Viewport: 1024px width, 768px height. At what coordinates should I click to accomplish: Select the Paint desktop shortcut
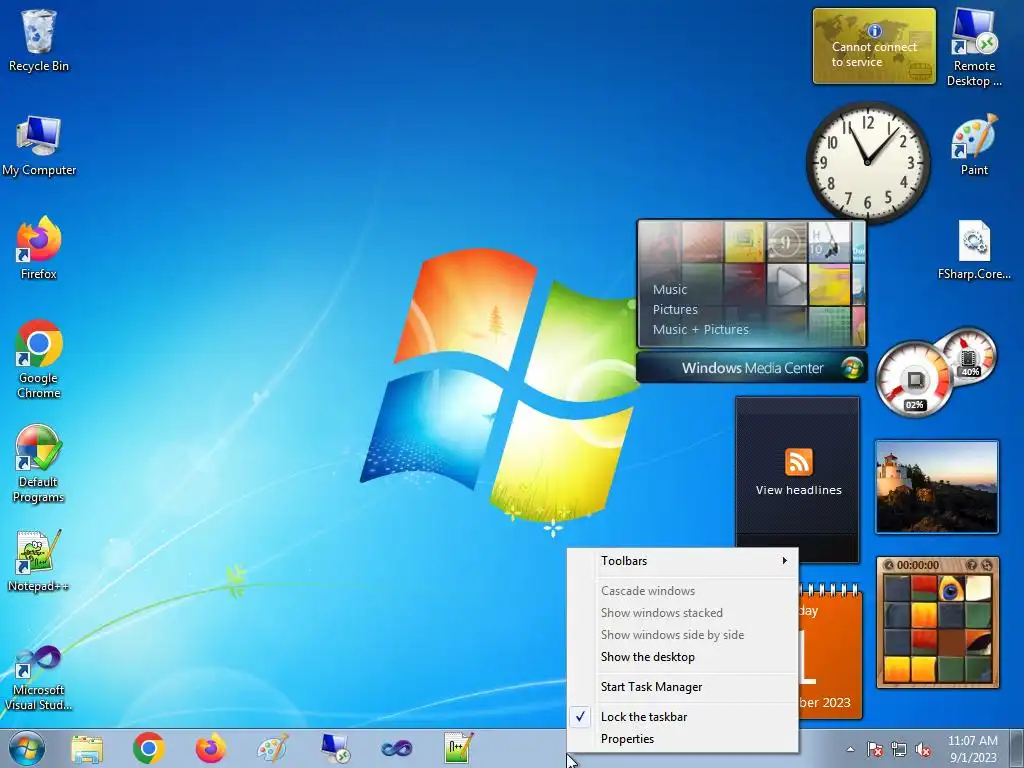tap(974, 145)
